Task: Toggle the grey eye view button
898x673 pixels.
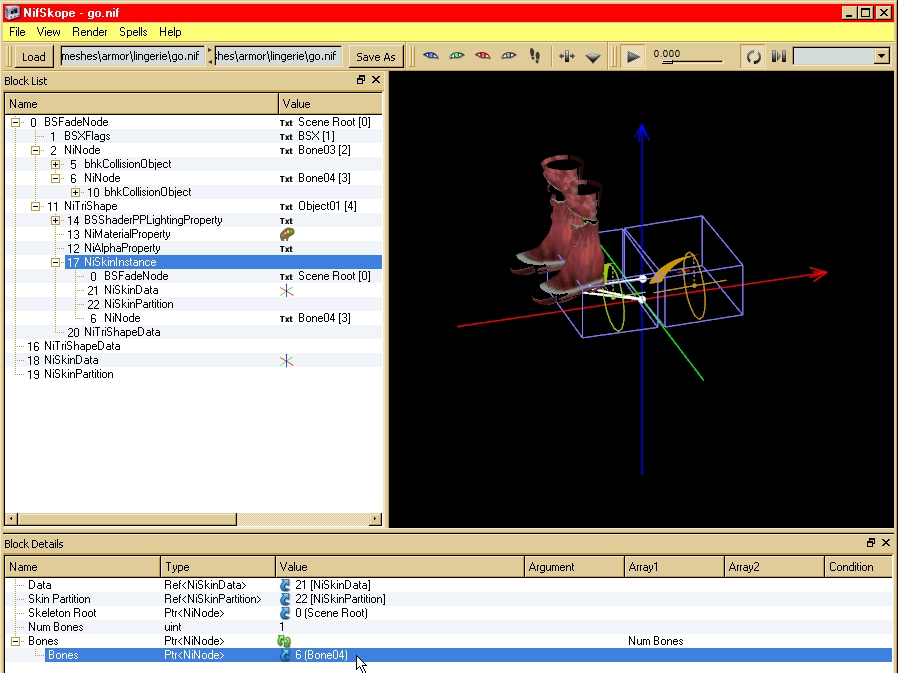Action: [509, 56]
